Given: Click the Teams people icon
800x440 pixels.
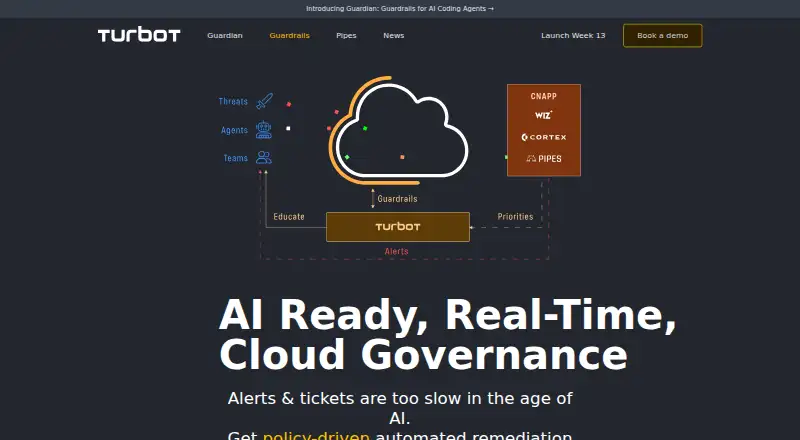Looking at the screenshot, I should tap(264, 158).
